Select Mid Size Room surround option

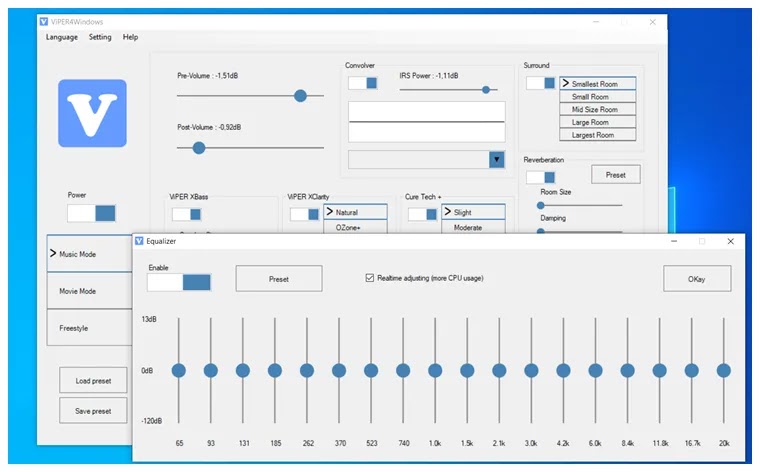pos(598,110)
